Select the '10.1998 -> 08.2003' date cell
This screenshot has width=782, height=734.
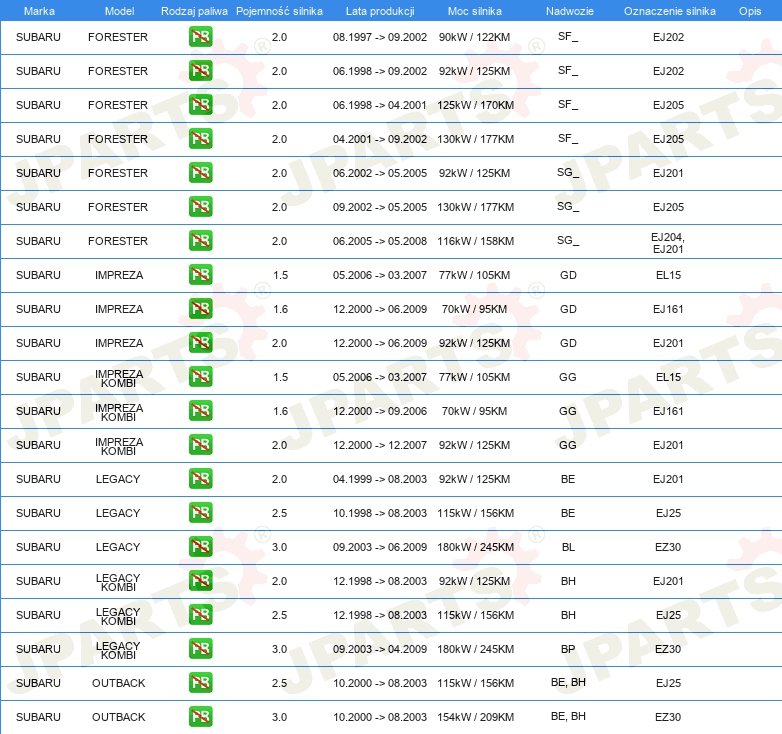tap(380, 513)
